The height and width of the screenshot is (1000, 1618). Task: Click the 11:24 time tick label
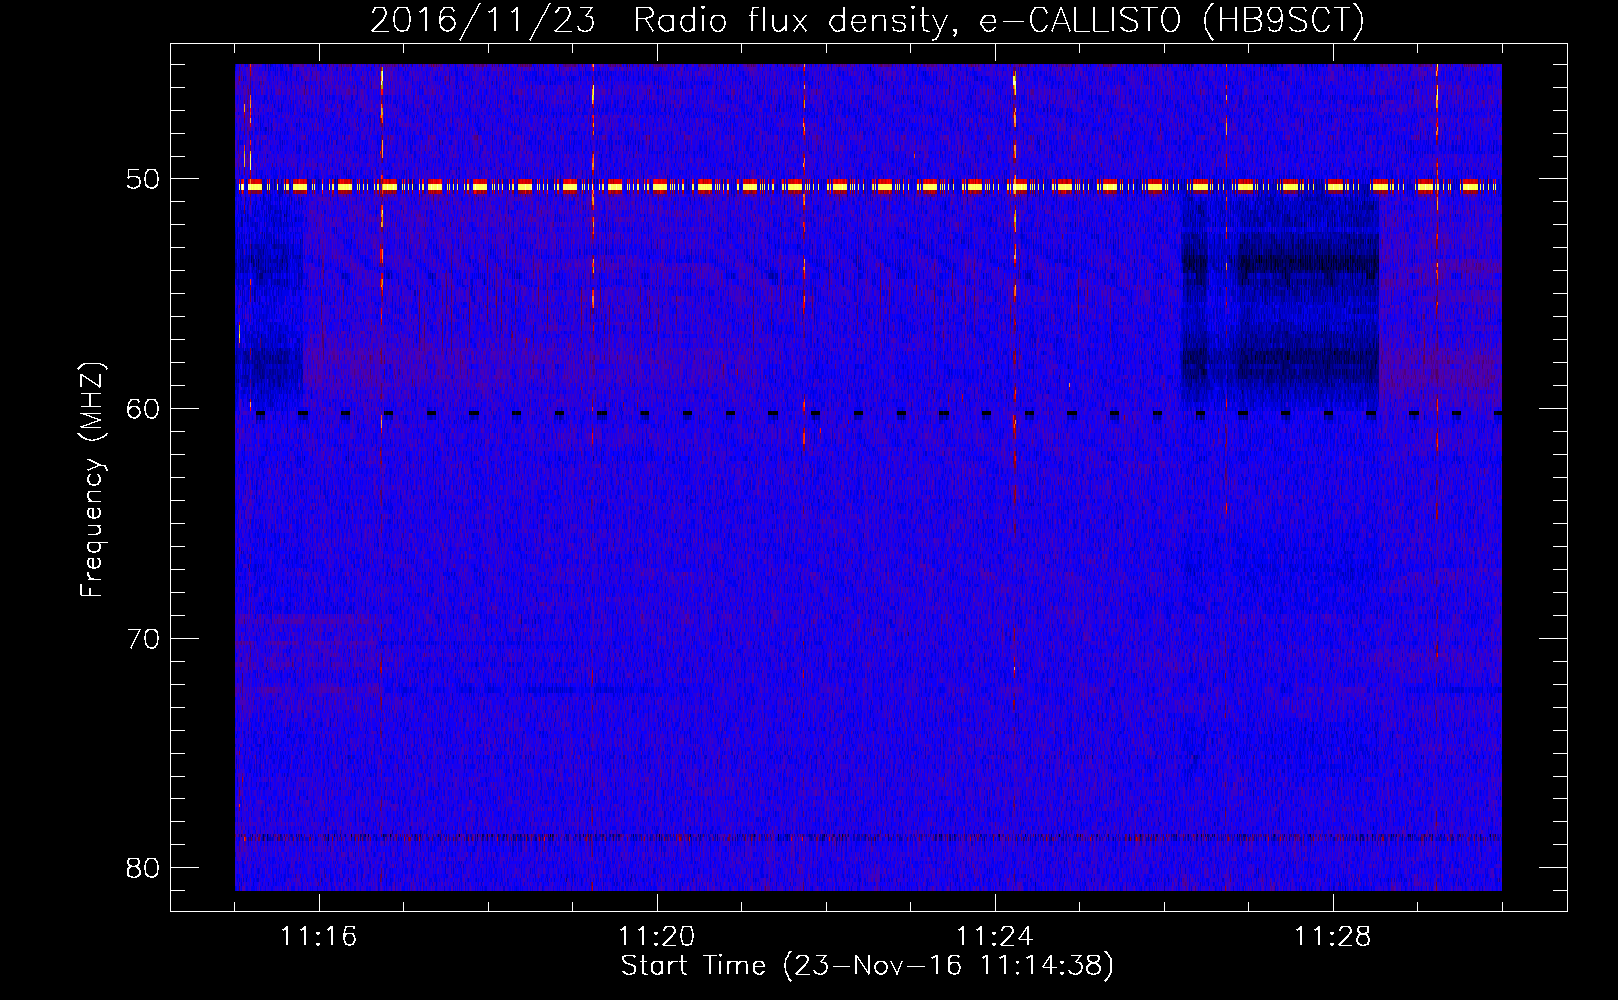(994, 937)
